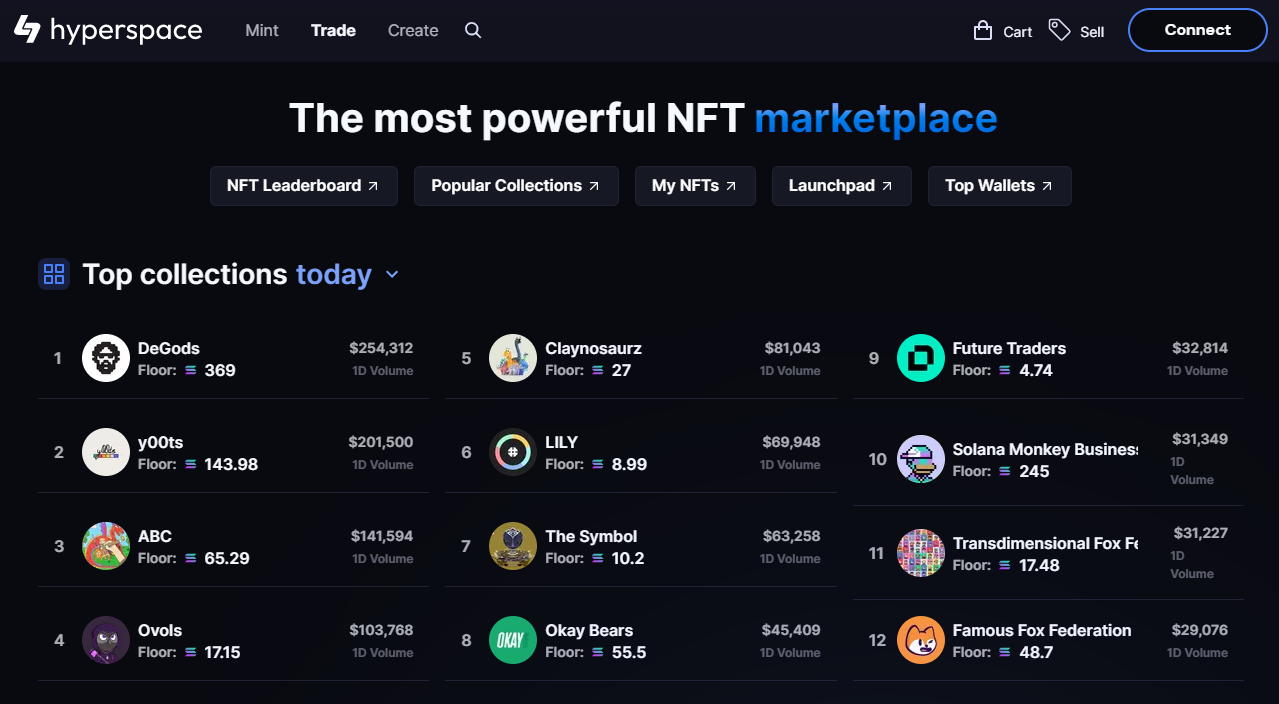Click the Hyperspace lightning bolt logo

[x=29, y=30]
